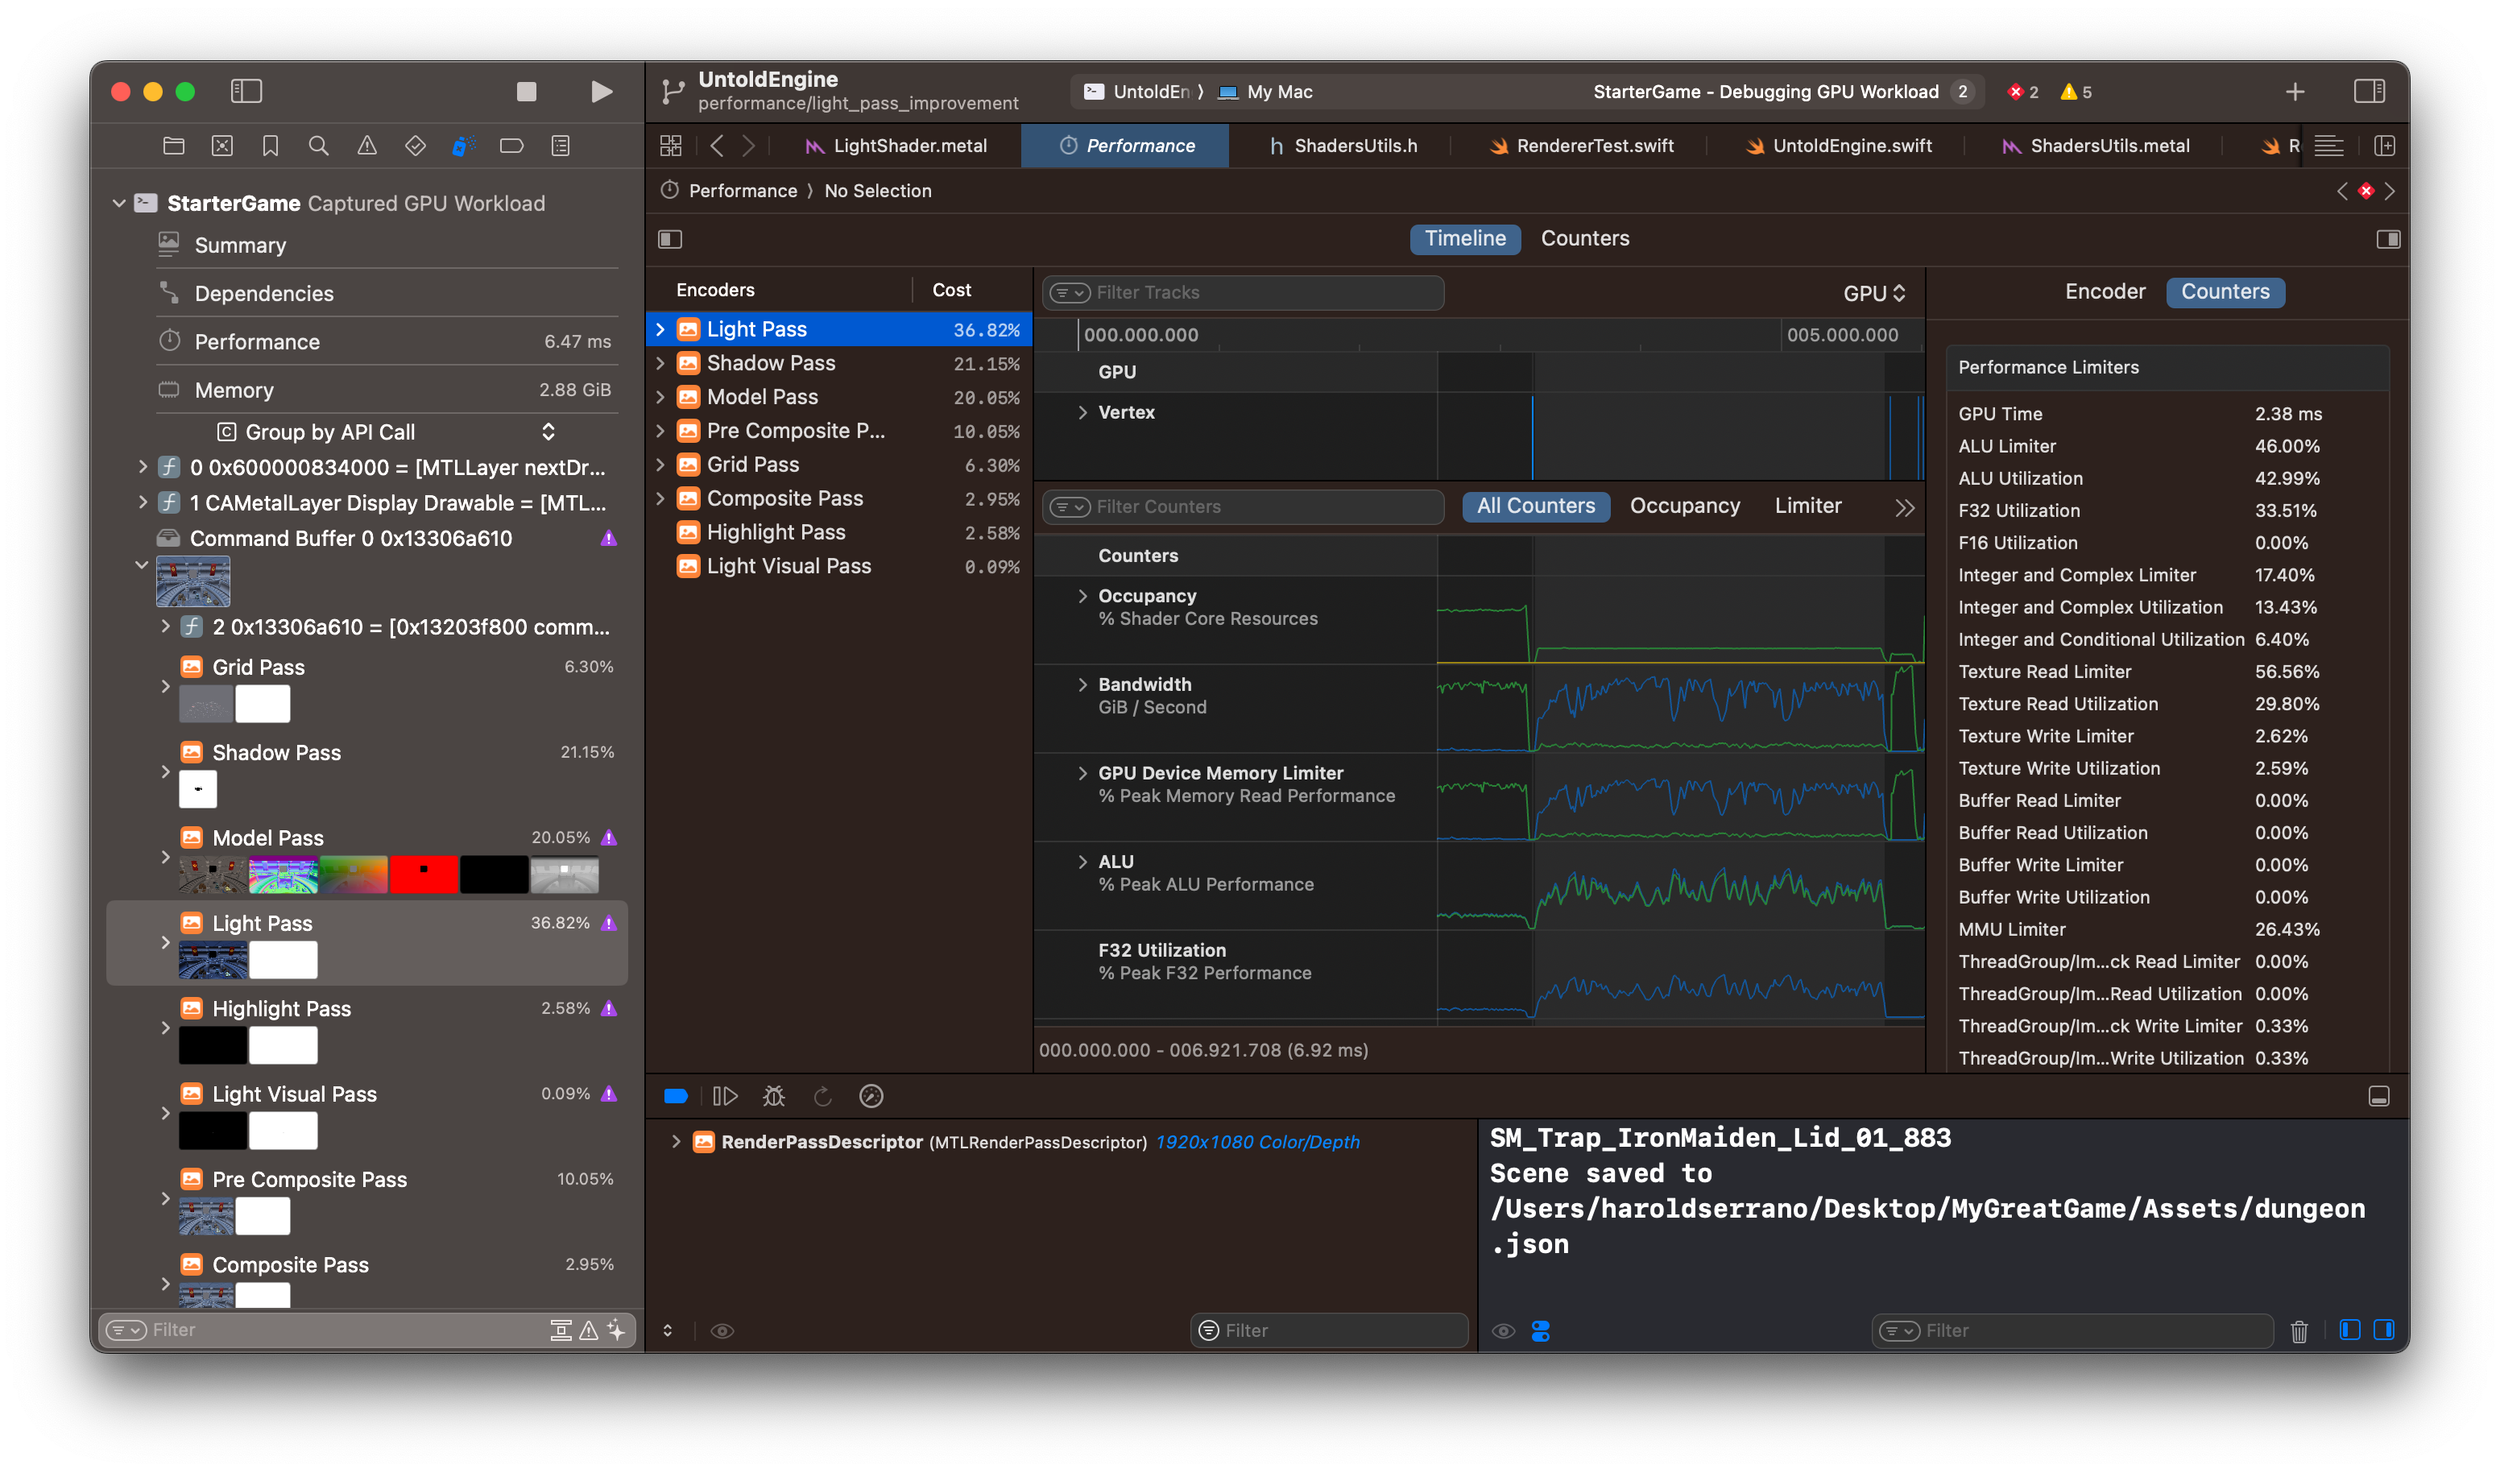Expand the RenderPassDescriptor variable
Image resolution: width=2500 pixels, height=1472 pixels.
pos(675,1141)
